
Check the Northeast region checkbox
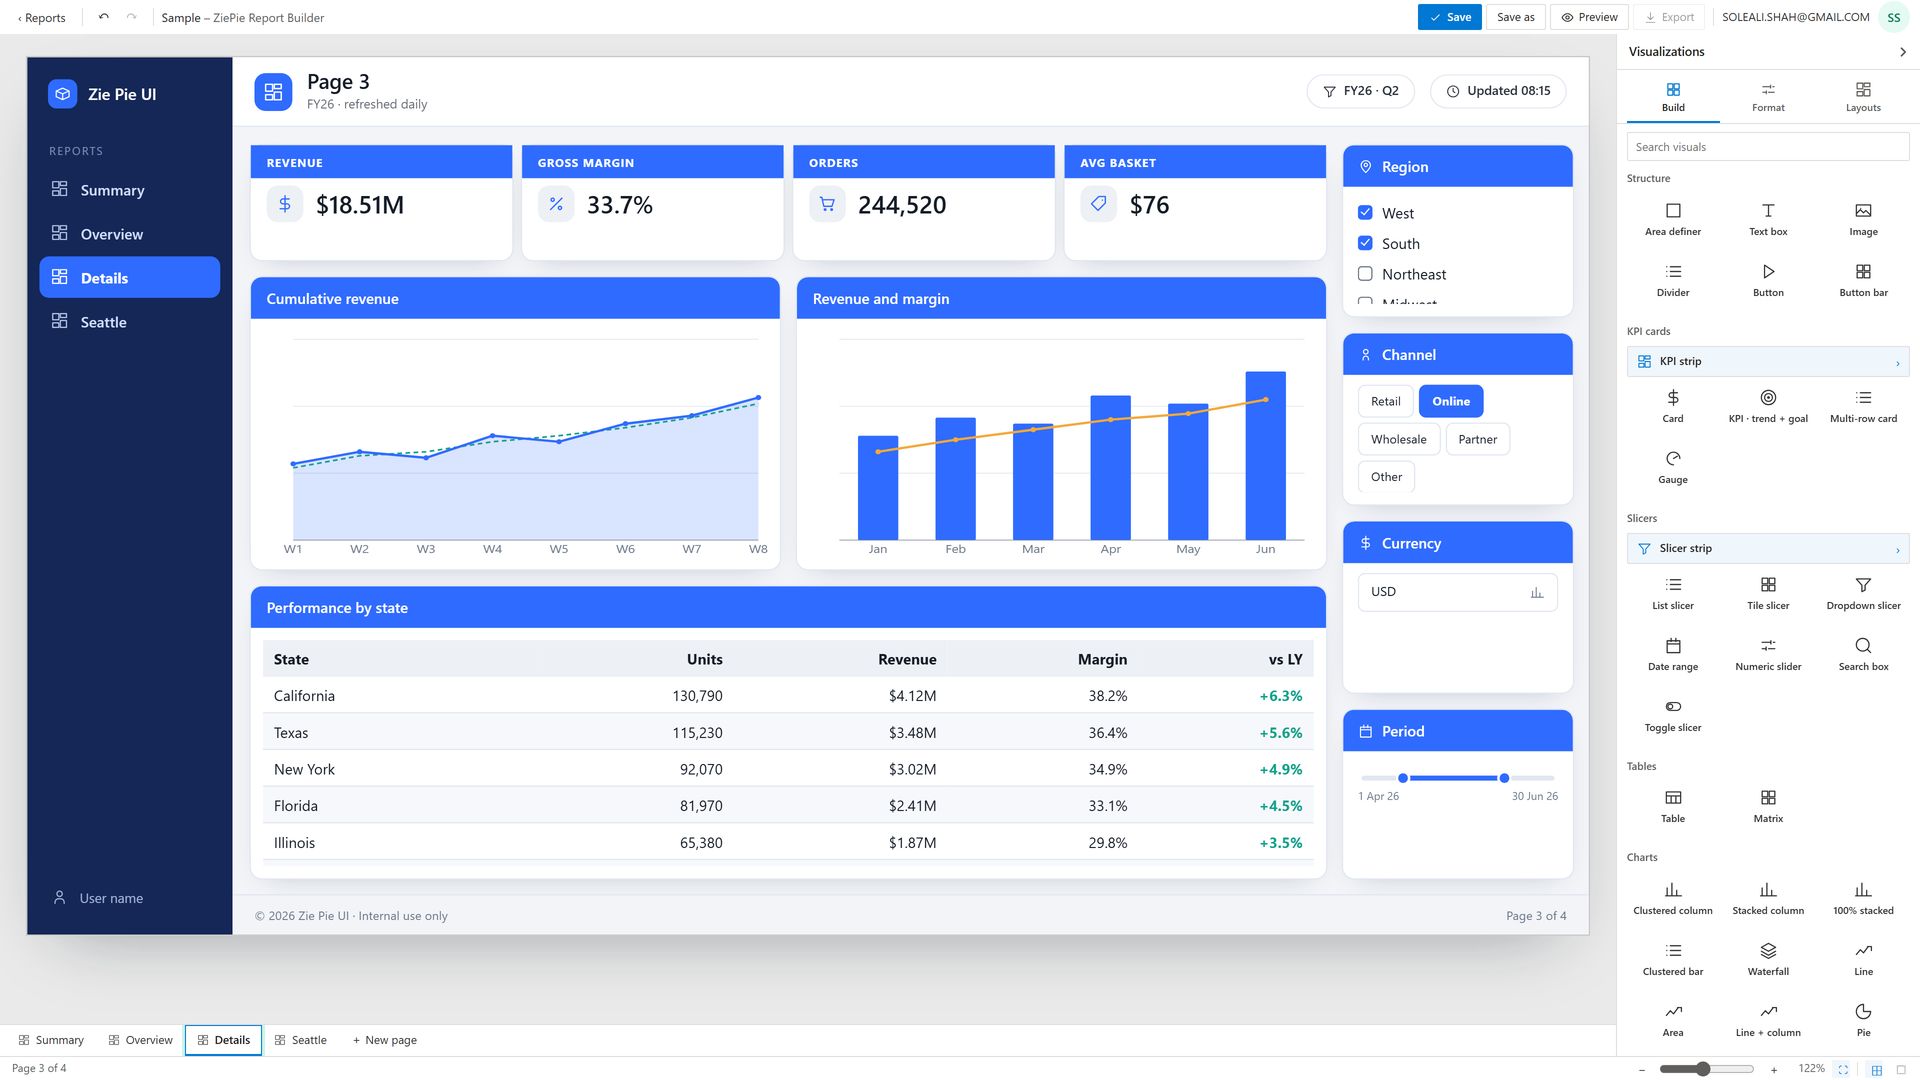click(1364, 274)
